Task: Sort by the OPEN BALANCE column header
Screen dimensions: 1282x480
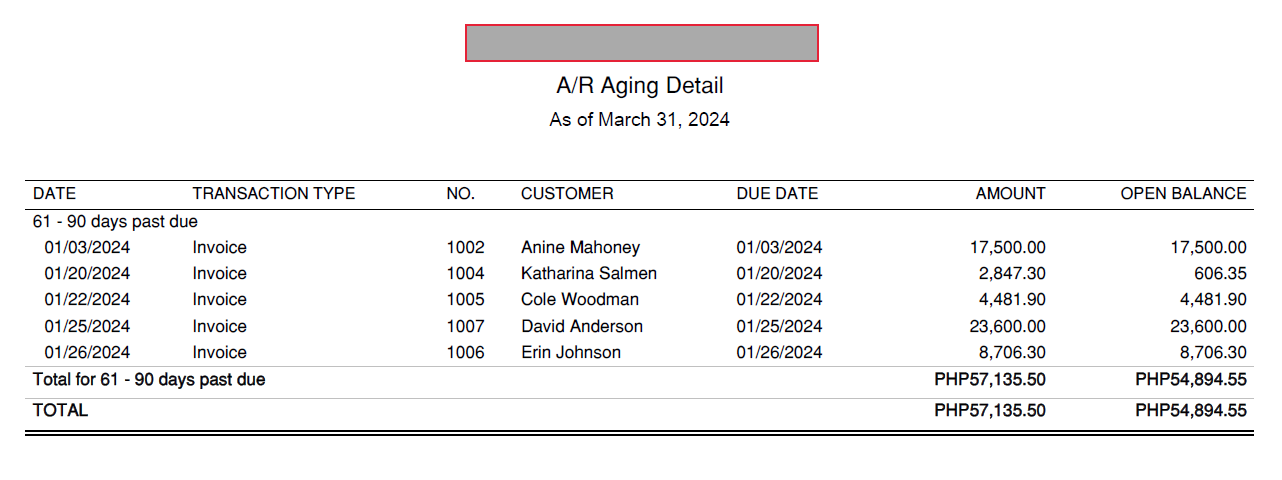Action: (1183, 194)
